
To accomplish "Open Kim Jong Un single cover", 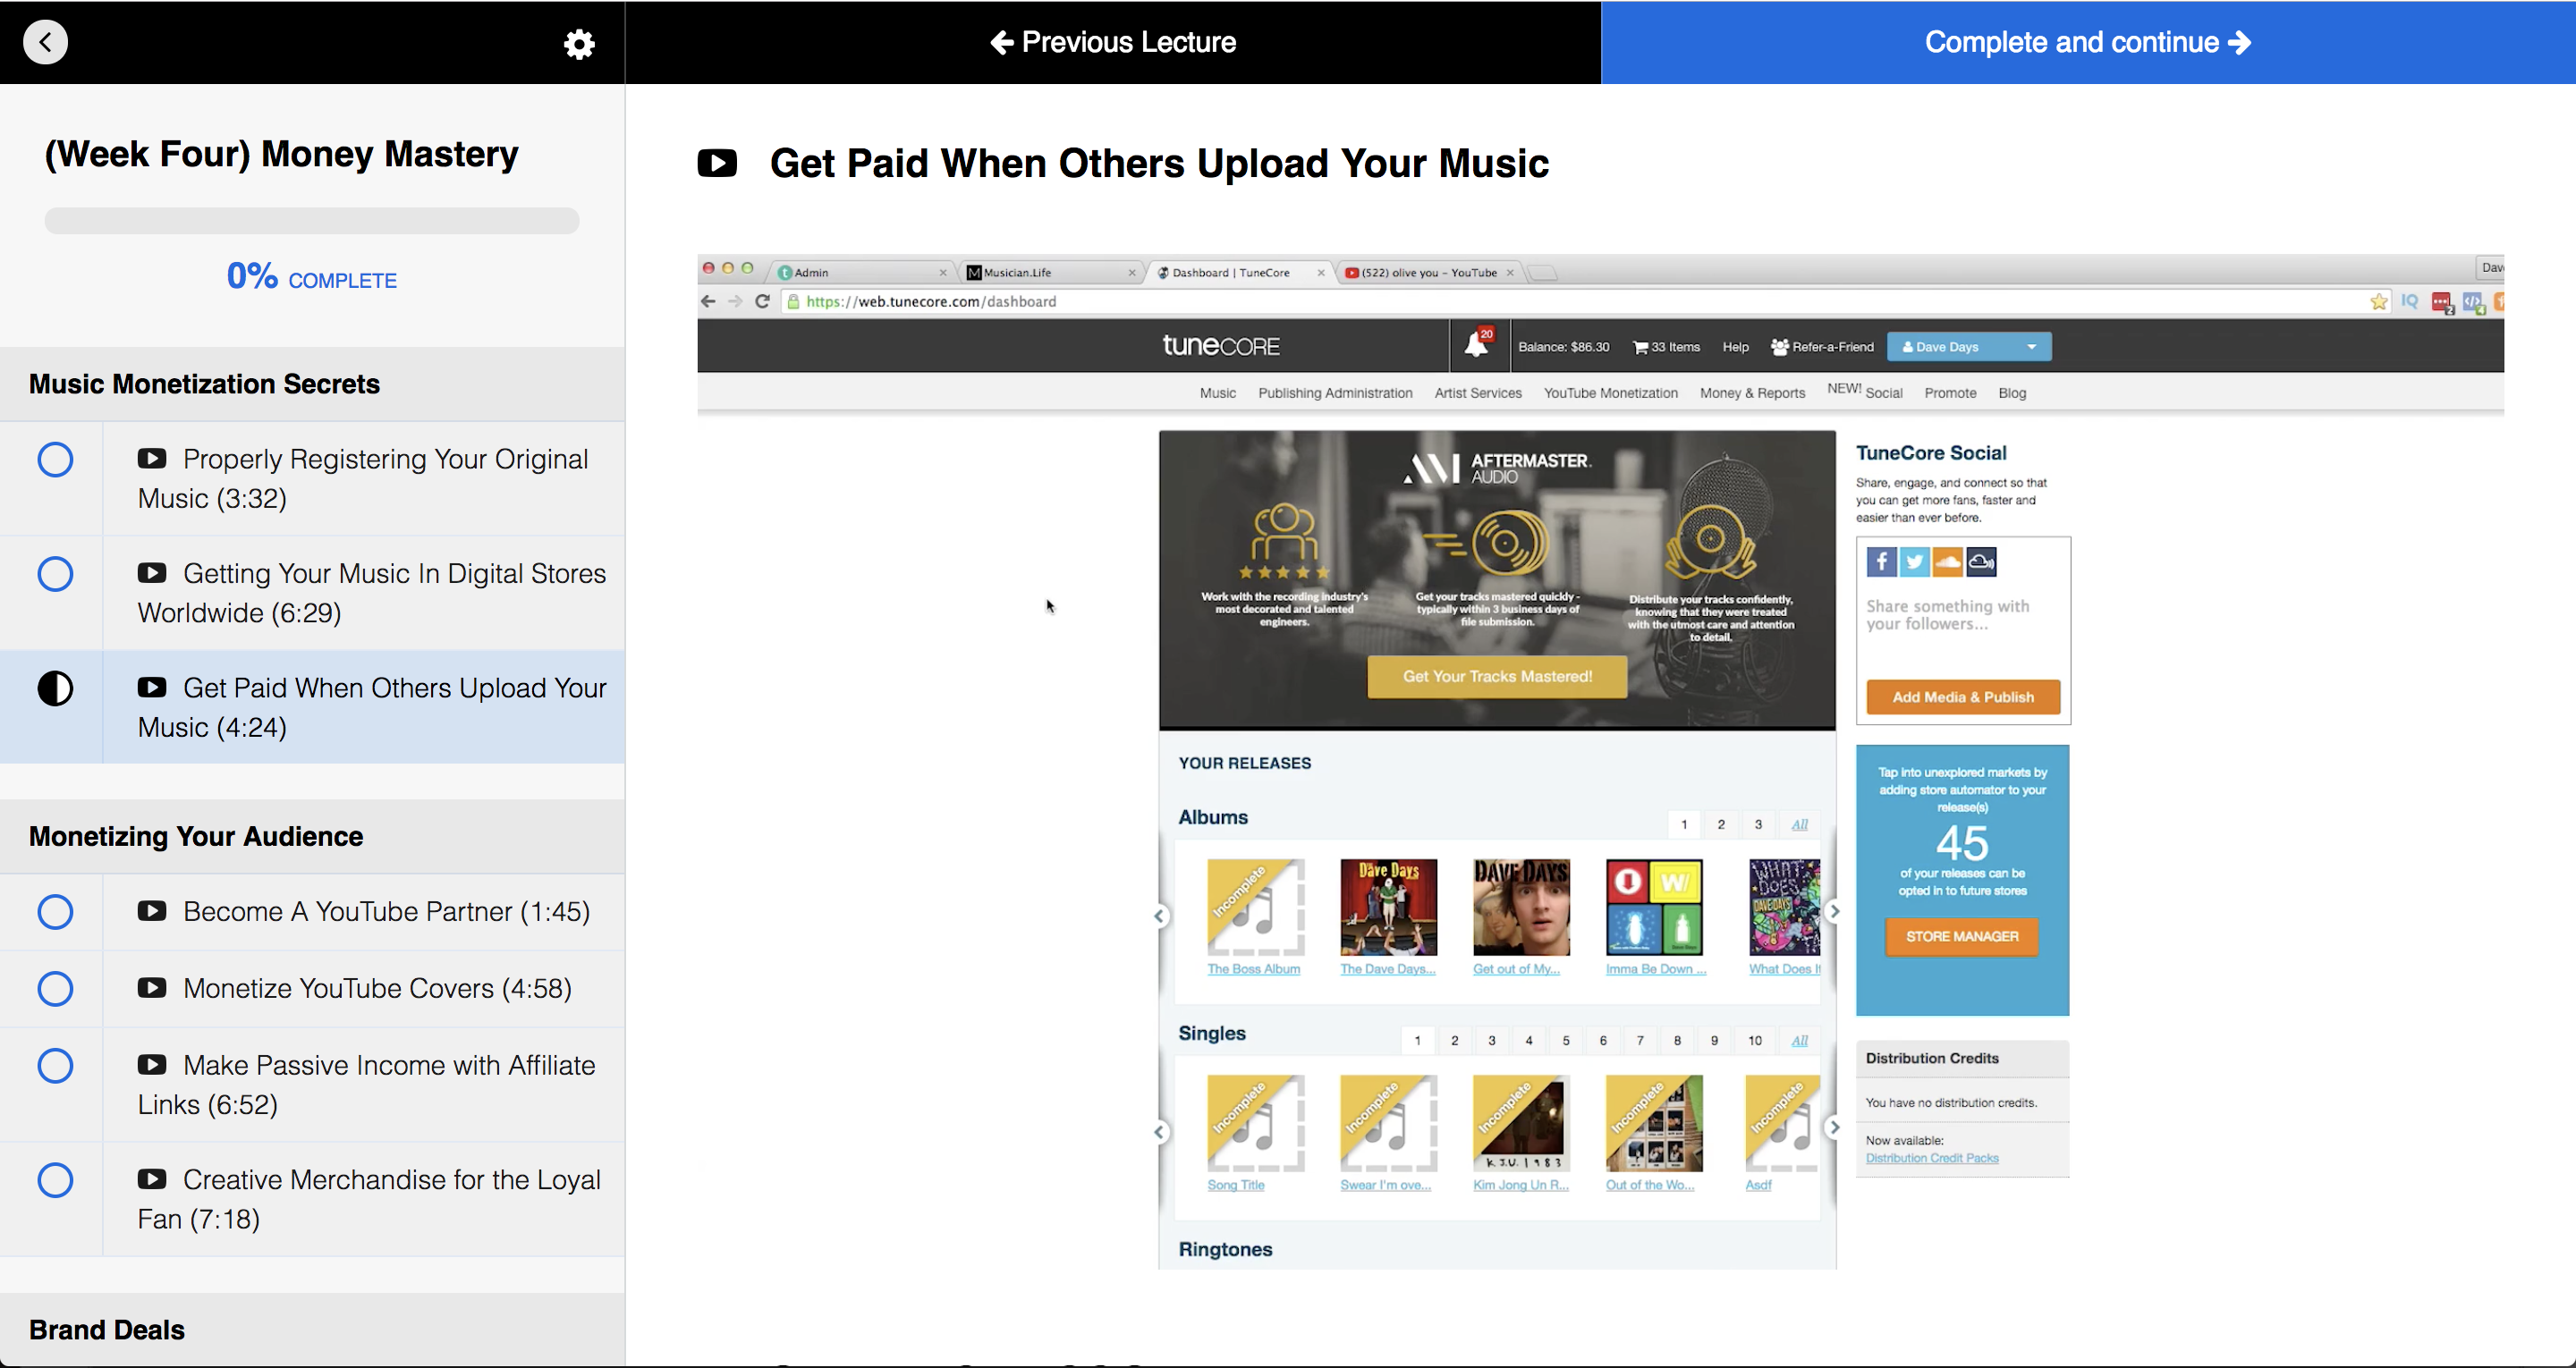I will pos(1521,1123).
